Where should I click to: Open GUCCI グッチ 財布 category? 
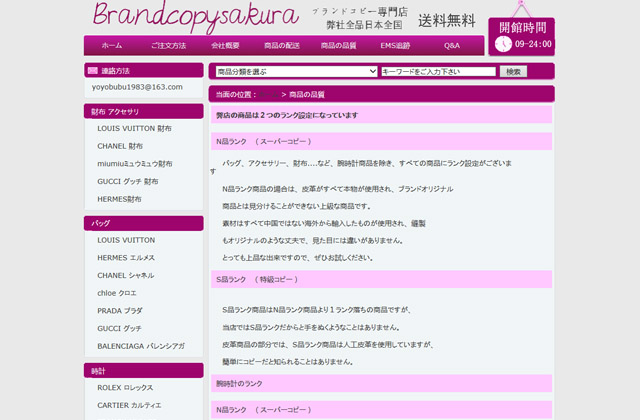[128, 181]
